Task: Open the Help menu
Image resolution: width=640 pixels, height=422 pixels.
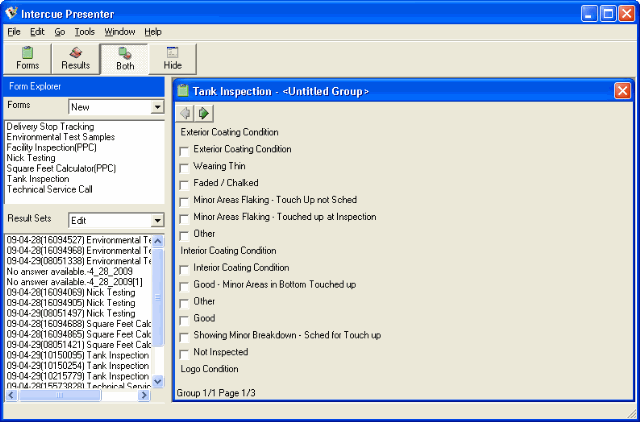Action: (x=153, y=32)
